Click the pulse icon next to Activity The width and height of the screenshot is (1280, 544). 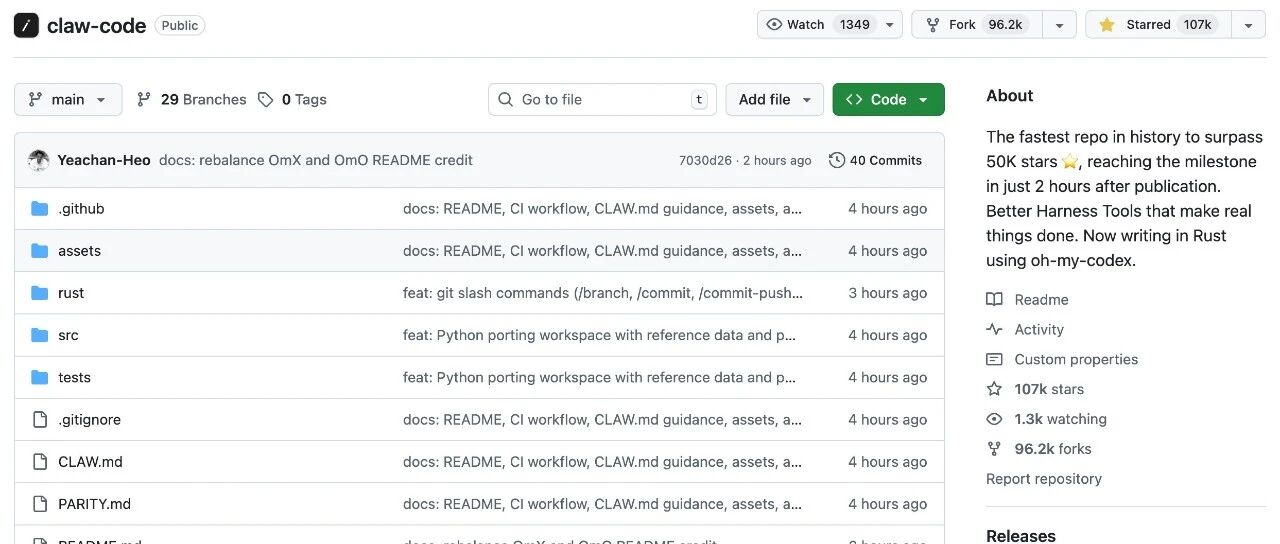pos(994,329)
